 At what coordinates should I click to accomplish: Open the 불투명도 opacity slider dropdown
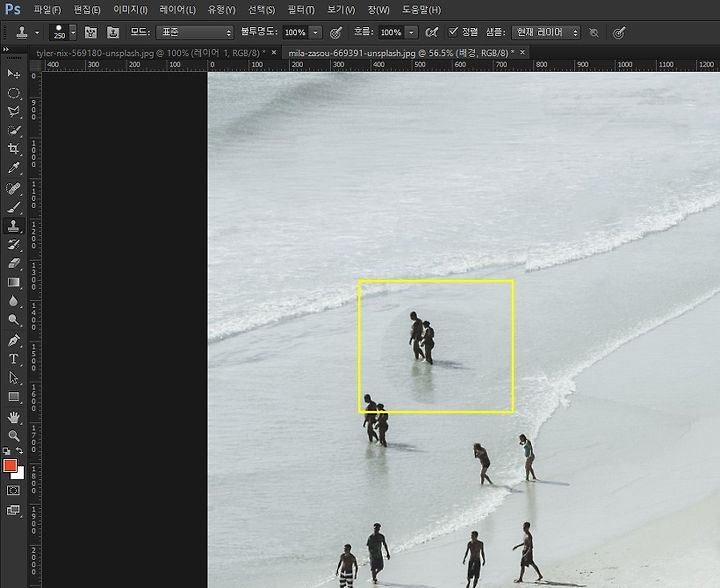[x=315, y=32]
